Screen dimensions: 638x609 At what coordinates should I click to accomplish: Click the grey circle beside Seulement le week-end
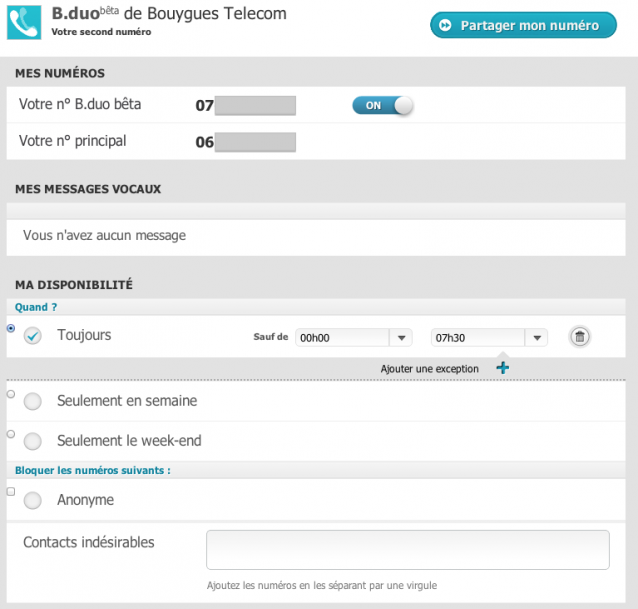33,441
